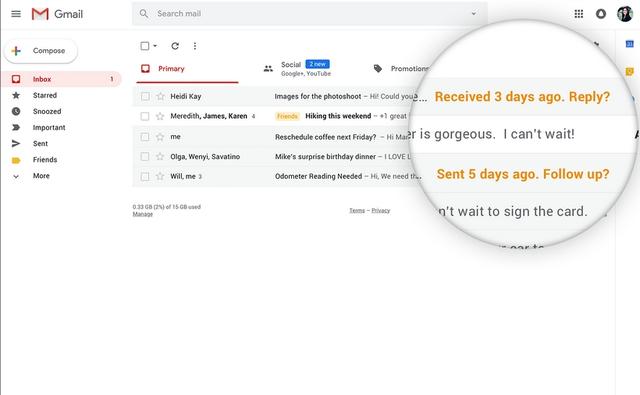Image resolution: width=640 pixels, height=395 pixels.
Task: Click the Friends tag on Hiking email
Action: [287, 116]
